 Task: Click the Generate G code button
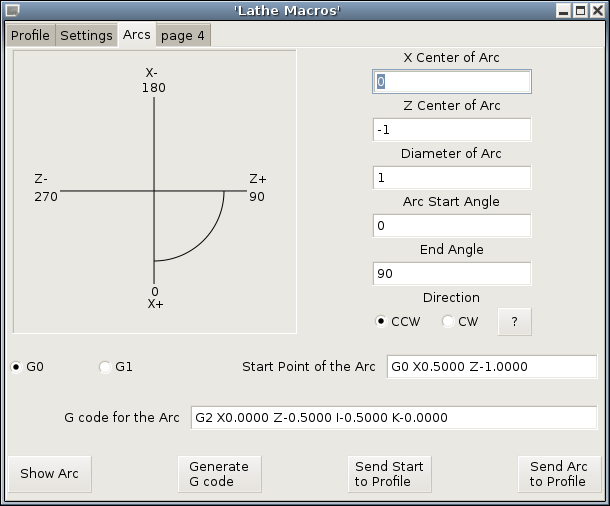click(219, 474)
